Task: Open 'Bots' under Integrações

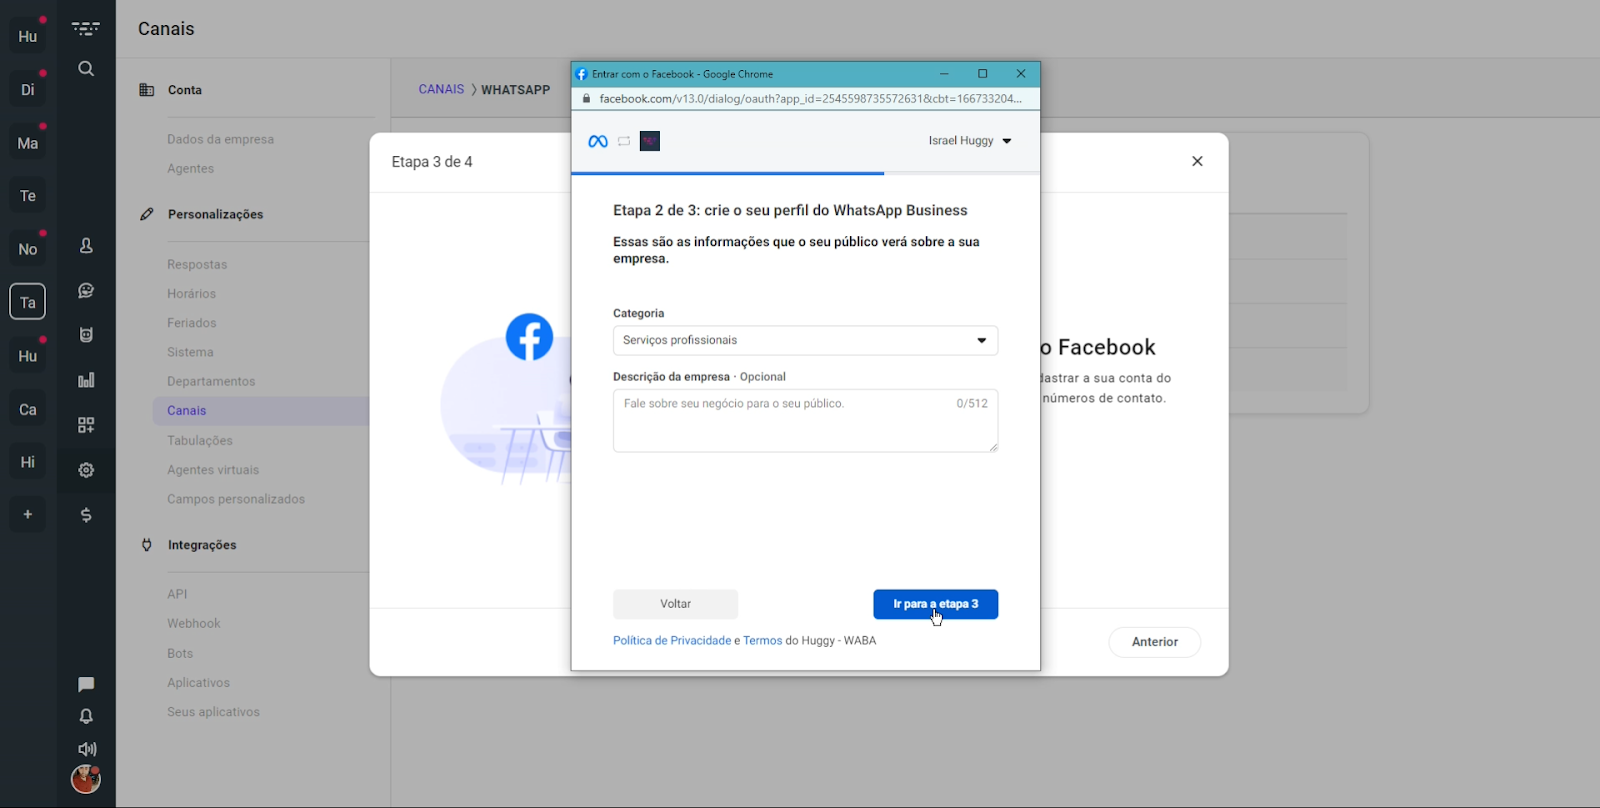Action: pos(180,653)
